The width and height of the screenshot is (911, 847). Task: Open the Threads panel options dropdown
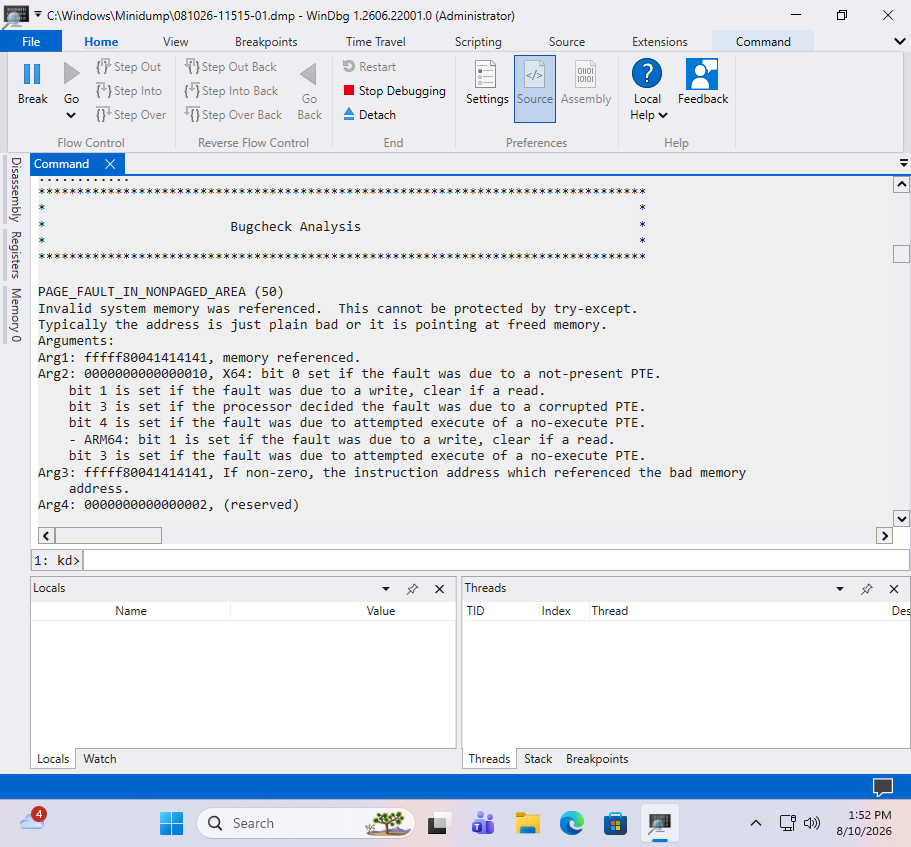point(840,588)
